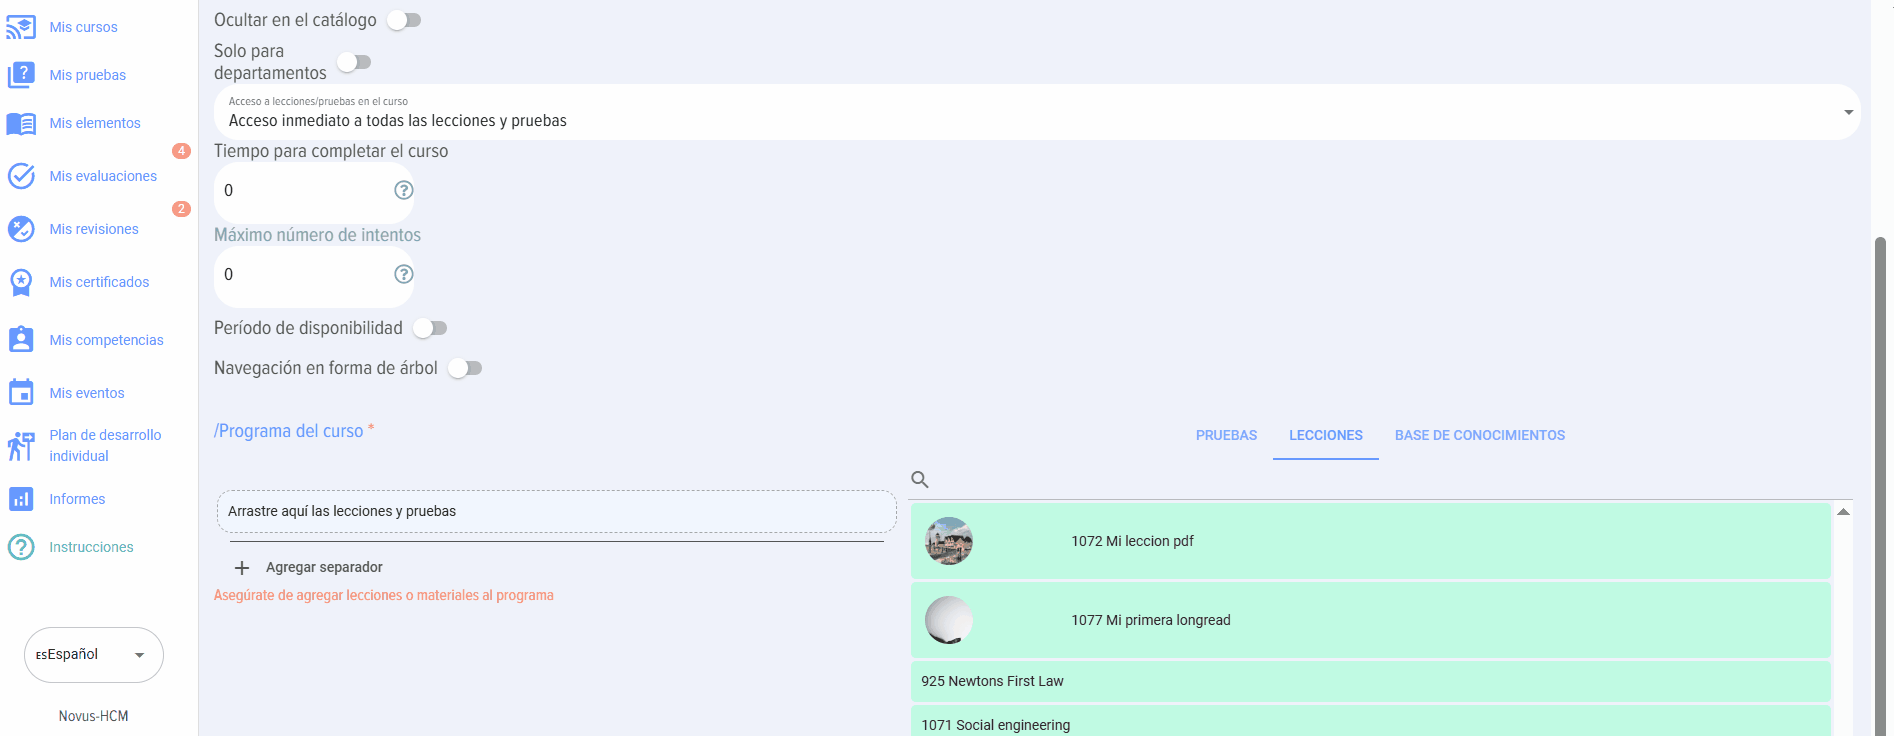
Task: Enable Navegación en forma de árbol
Action: coord(465,368)
